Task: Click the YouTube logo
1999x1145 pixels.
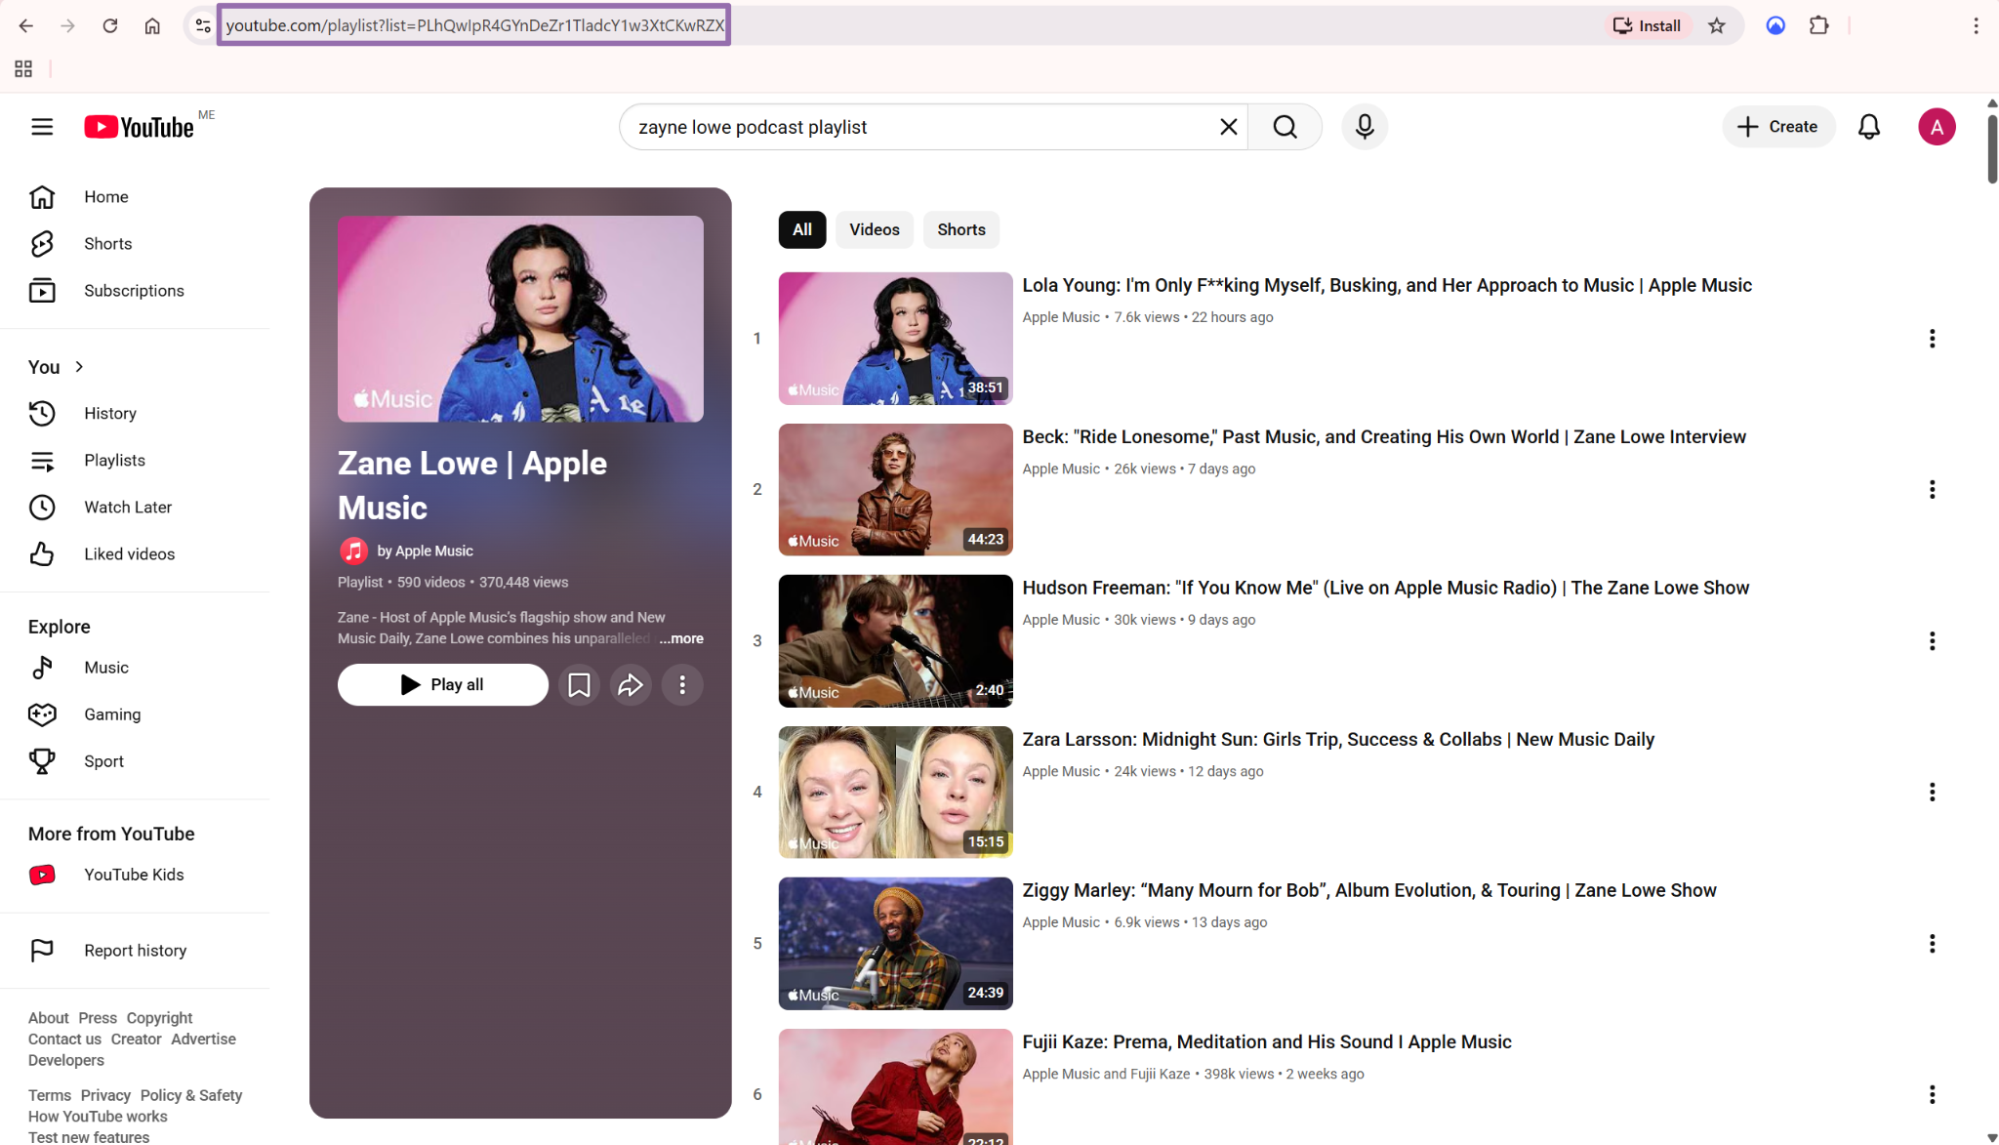Action: 139,127
